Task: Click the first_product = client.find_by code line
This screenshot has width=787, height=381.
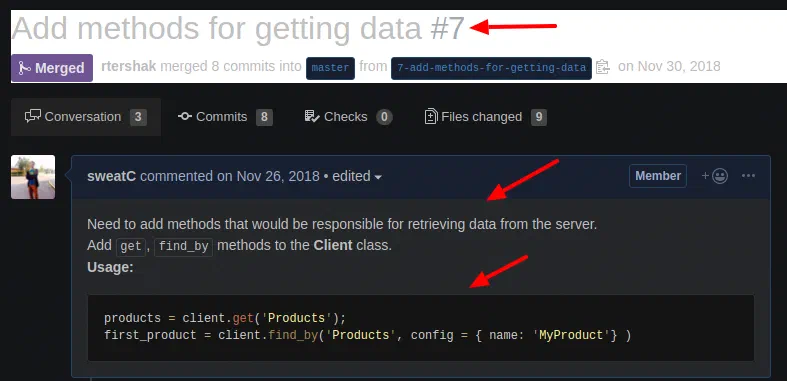Action: pyautogui.click(x=367, y=335)
